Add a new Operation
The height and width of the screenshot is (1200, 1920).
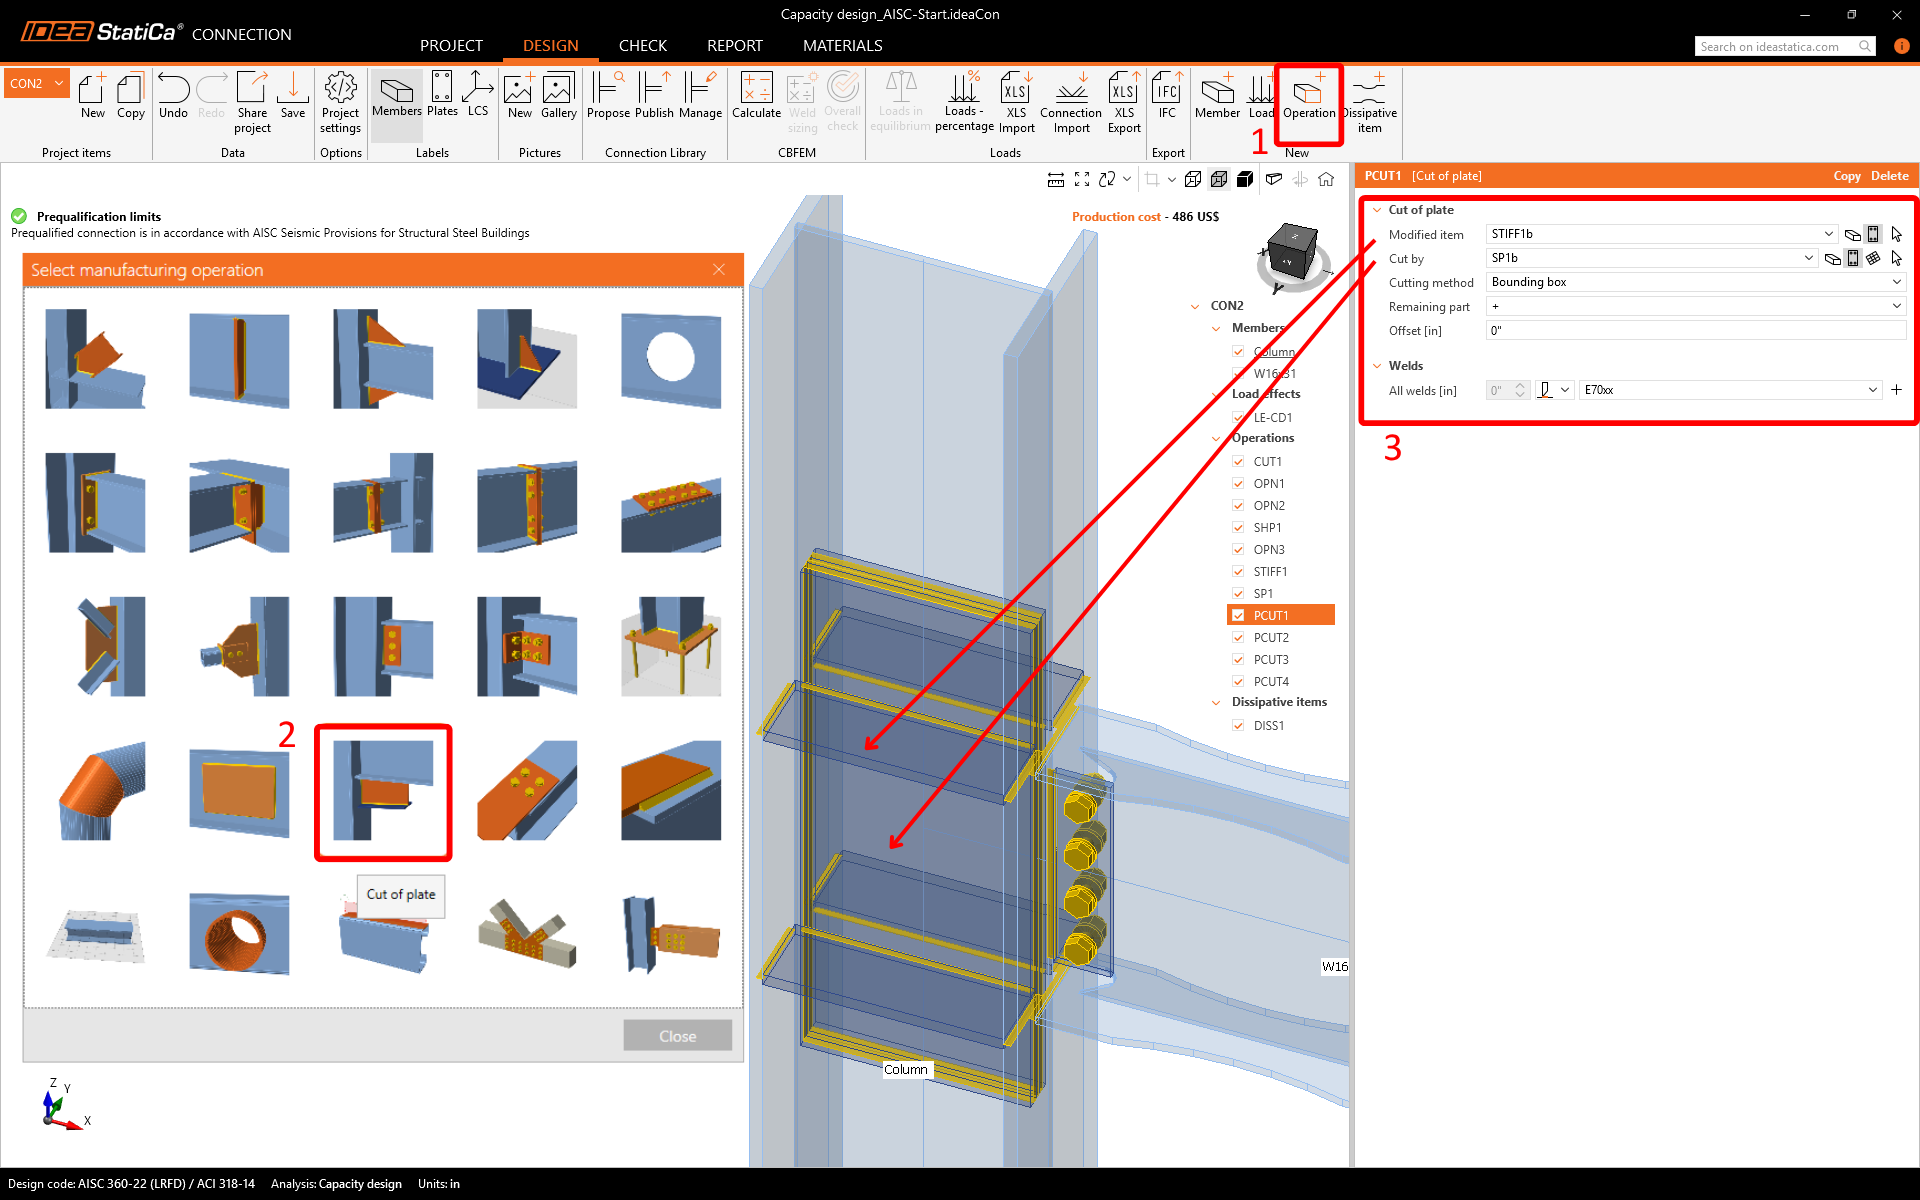[1309, 96]
